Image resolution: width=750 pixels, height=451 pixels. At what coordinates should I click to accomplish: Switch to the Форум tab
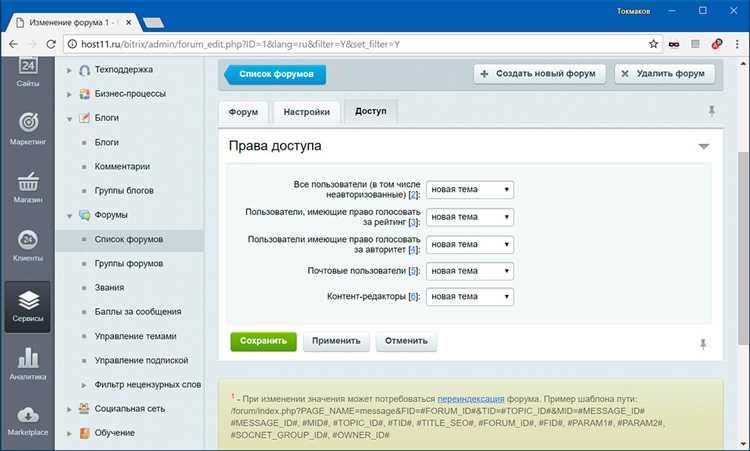(243, 112)
